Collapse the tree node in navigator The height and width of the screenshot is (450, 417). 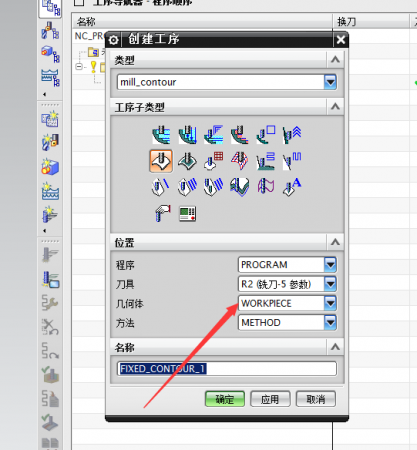point(79,67)
